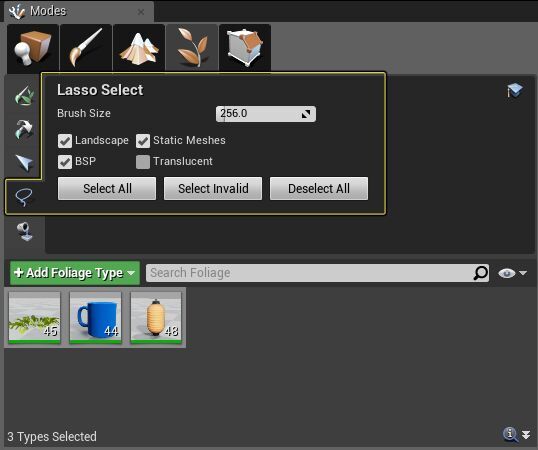Click the Brush Size value field
538x450 pixels.
(x=266, y=114)
